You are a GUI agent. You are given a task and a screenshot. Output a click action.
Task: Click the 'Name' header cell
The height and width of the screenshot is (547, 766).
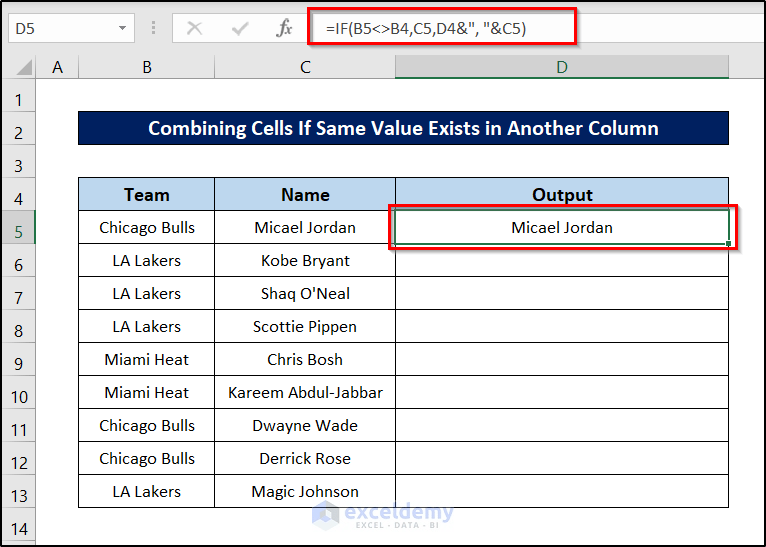[305, 194]
